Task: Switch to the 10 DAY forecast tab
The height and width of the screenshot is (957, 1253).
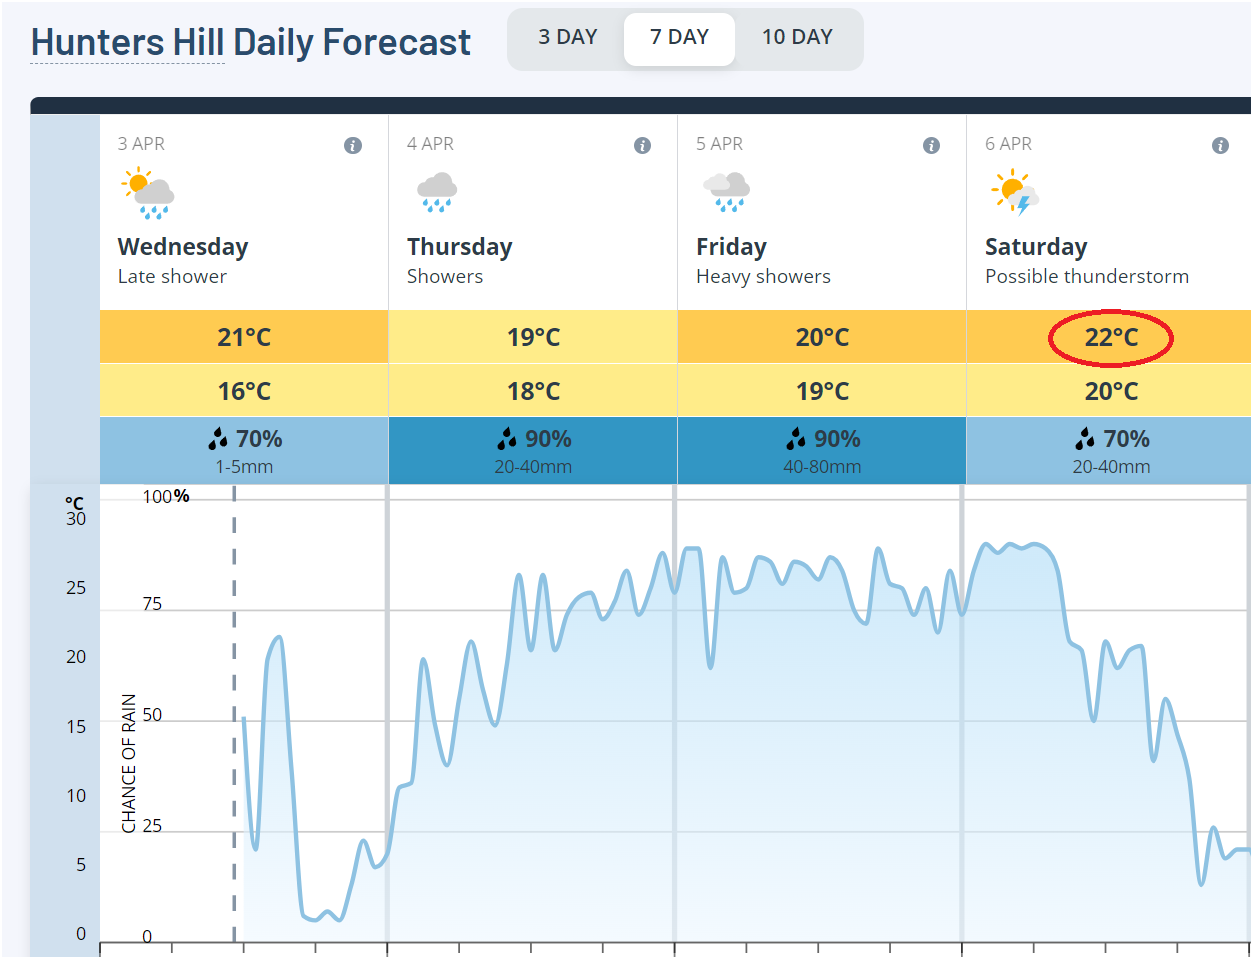Action: [x=797, y=38]
